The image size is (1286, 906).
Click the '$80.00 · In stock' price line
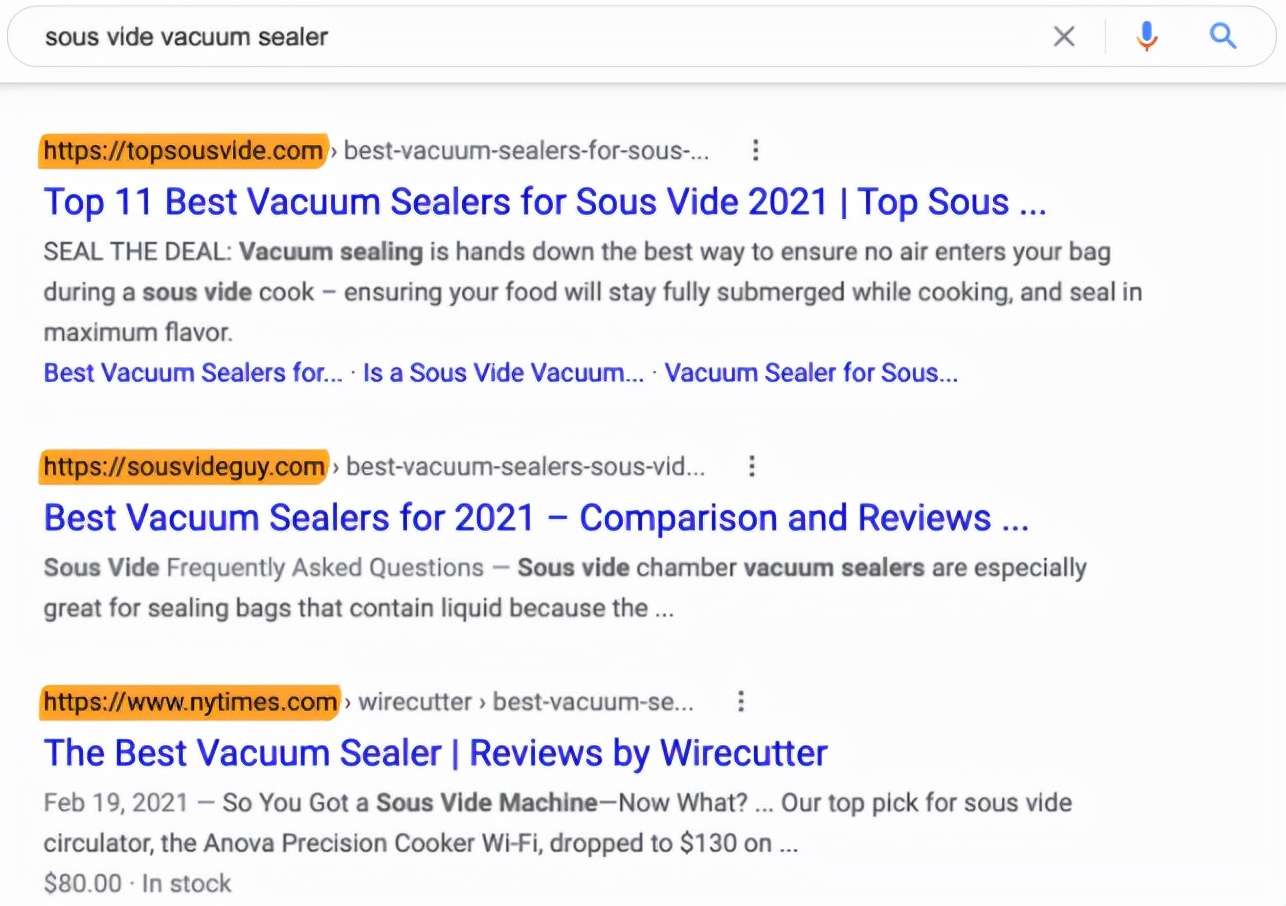[137, 884]
